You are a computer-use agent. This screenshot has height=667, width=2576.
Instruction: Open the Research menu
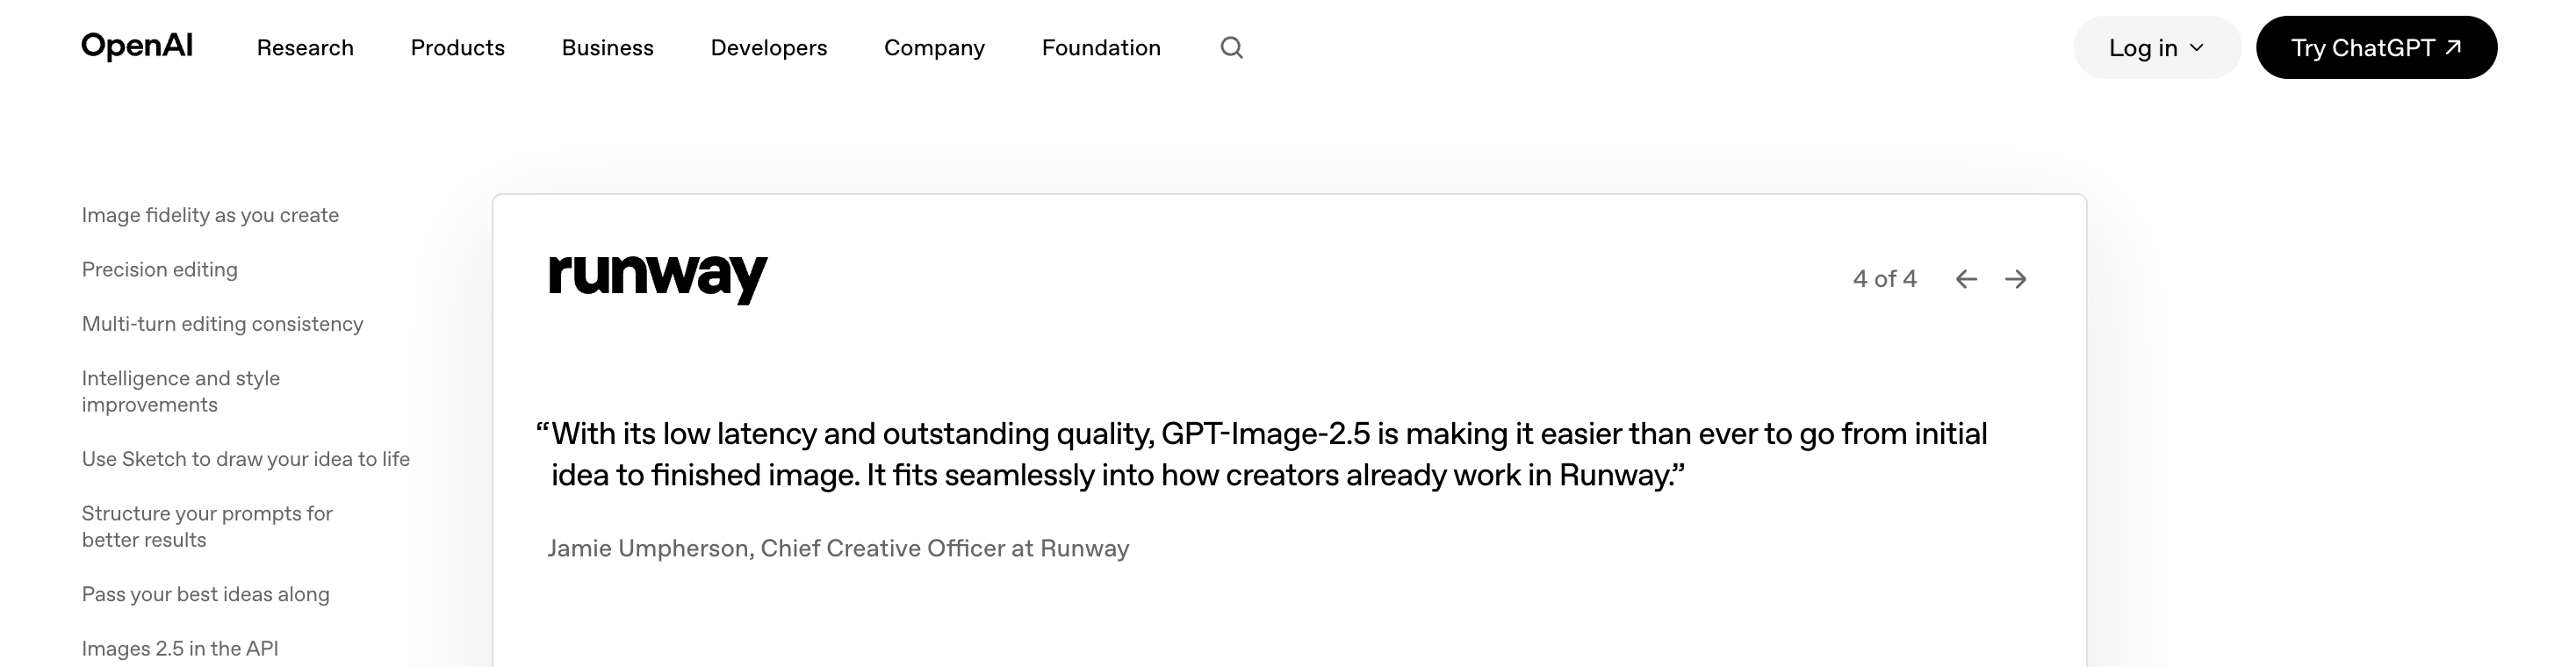[305, 47]
